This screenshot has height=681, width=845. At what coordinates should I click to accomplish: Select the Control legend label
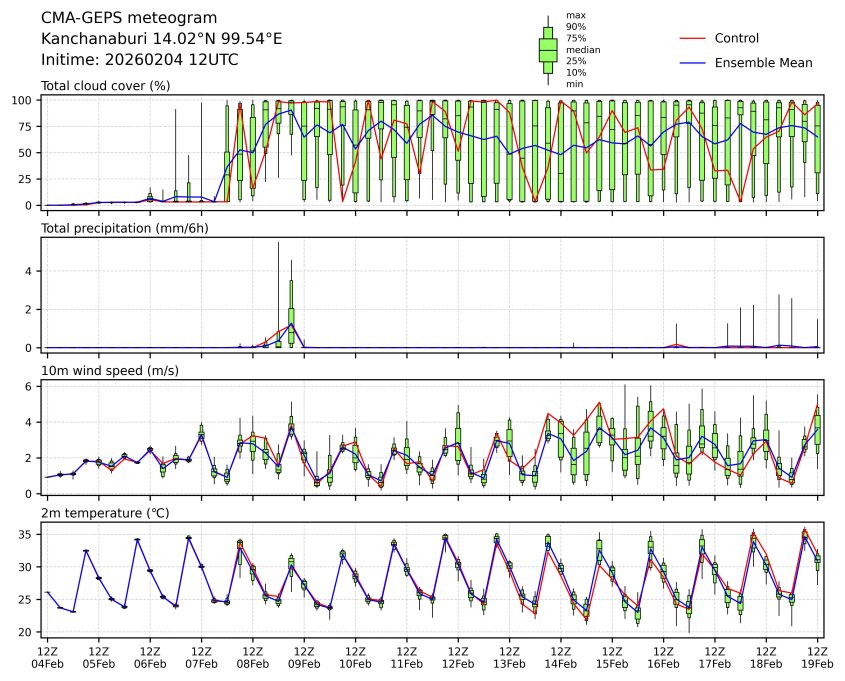pyautogui.click(x=736, y=38)
